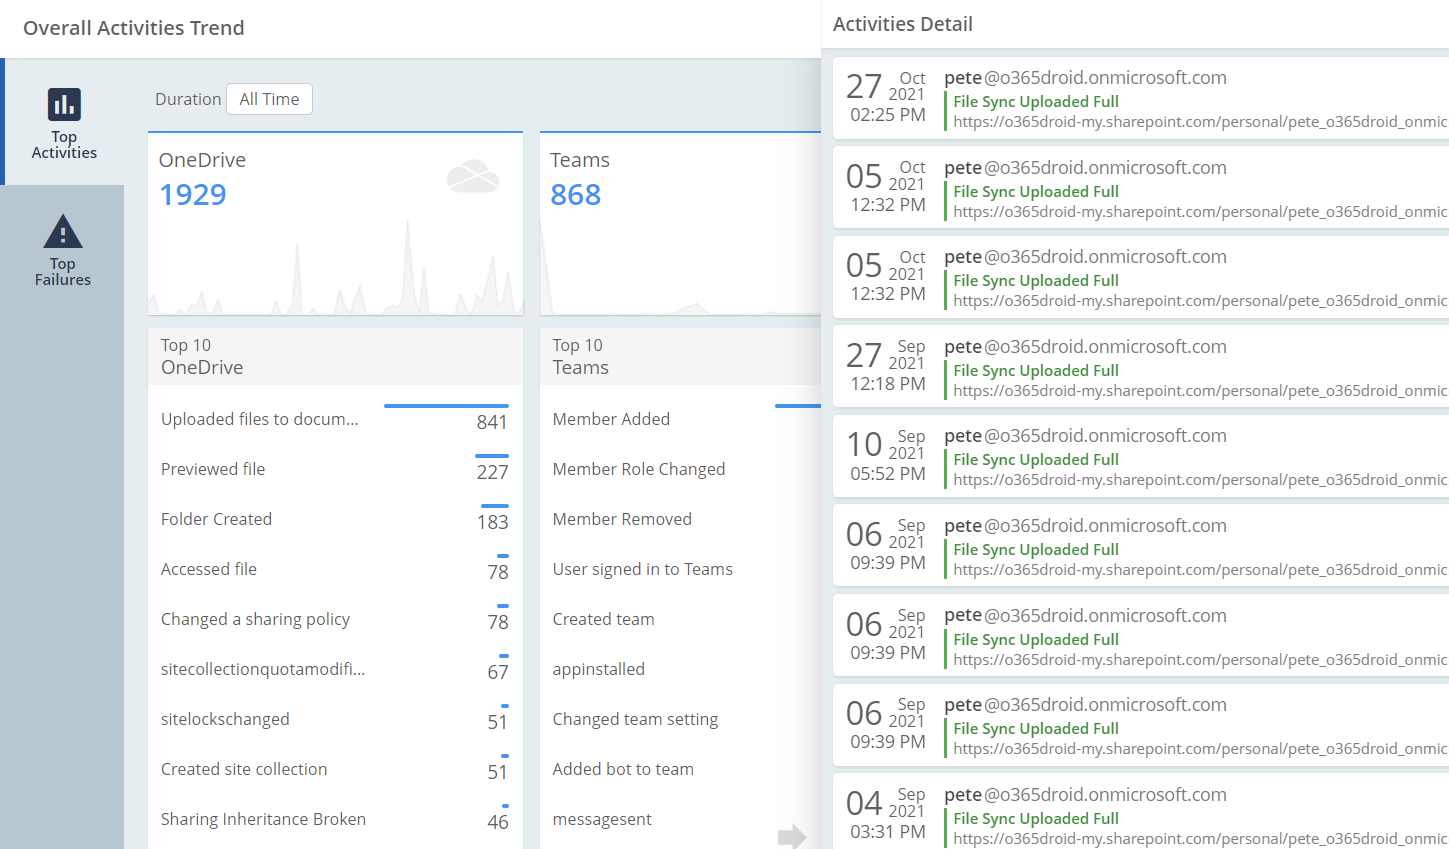Enable the User signed in to Teams entry
The image size is (1449, 849).
[x=643, y=568]
